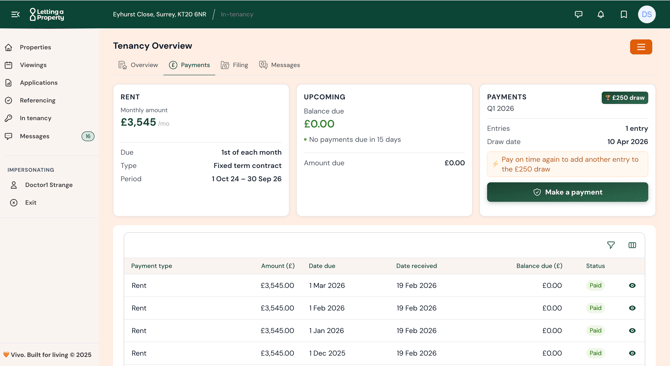Viewport: 670px width, 366px height.
Task: Open In tenancy in the sidebar
Action: (x=35, y=118)
